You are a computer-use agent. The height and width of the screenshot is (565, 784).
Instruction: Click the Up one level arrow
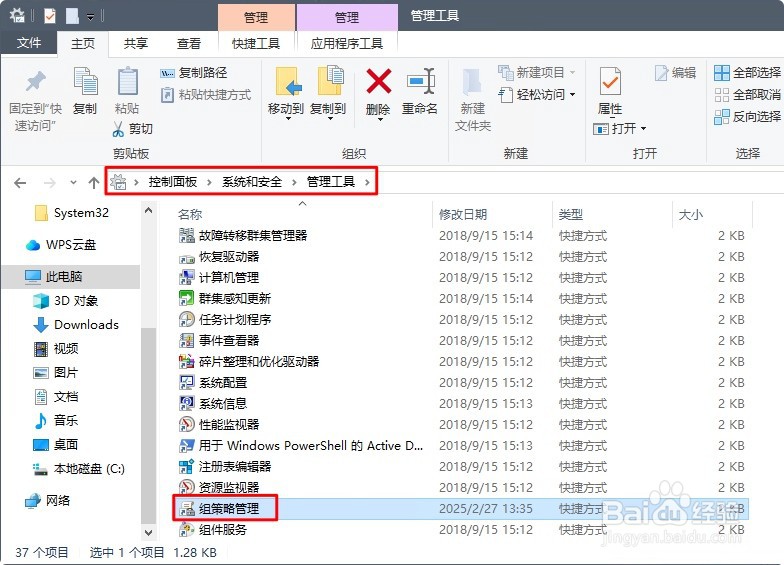[94, 182]
